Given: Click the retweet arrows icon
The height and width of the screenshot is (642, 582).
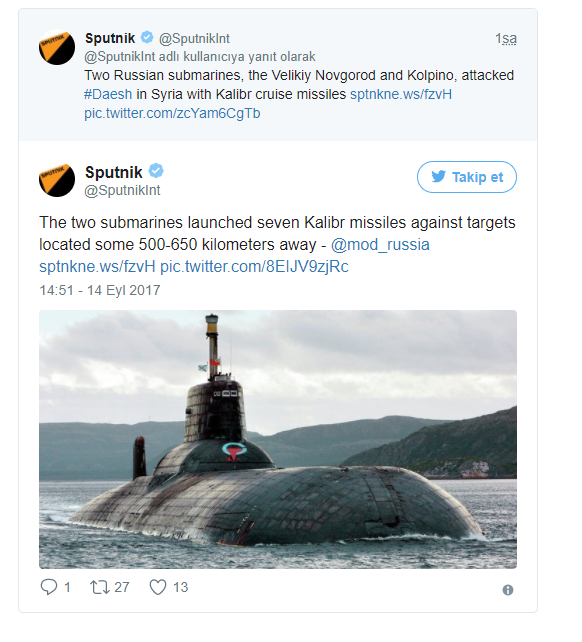Looking at the screenshot, I should point(100,587).
